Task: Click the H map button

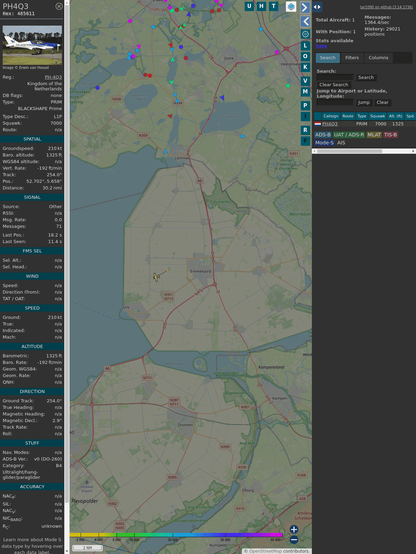Action: click(262, 6)
